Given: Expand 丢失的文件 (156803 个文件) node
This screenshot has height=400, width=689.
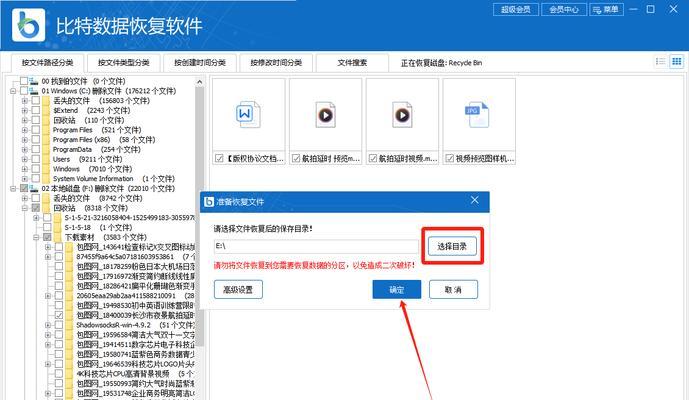Looking at the screenshot, I should [x=25, y=101].
